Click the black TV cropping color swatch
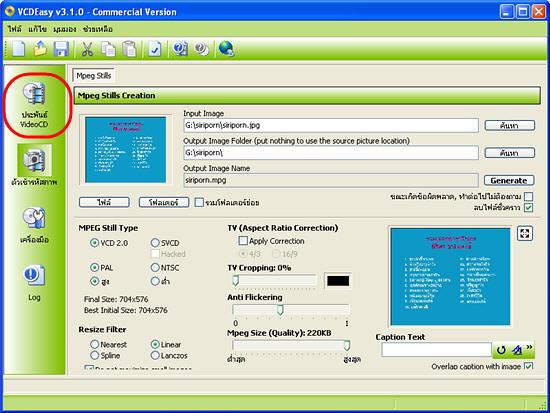The width and height of the screenshot is (550, 413). 338,281
